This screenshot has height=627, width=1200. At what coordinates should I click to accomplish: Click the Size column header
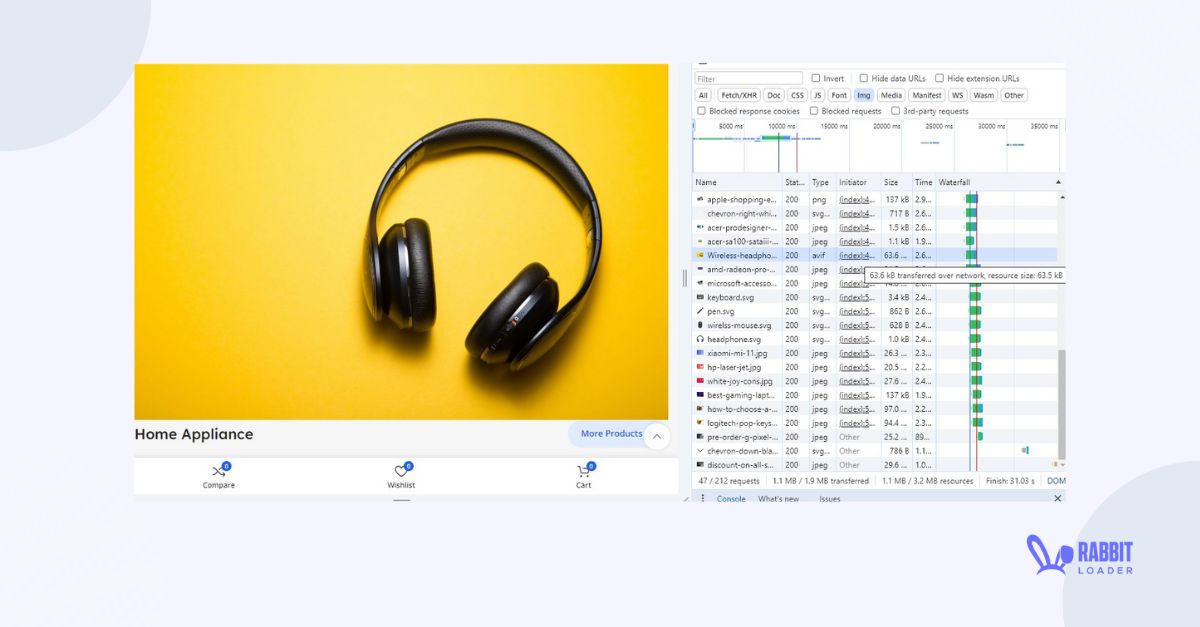pyautogui.click(x=891, y=182)
